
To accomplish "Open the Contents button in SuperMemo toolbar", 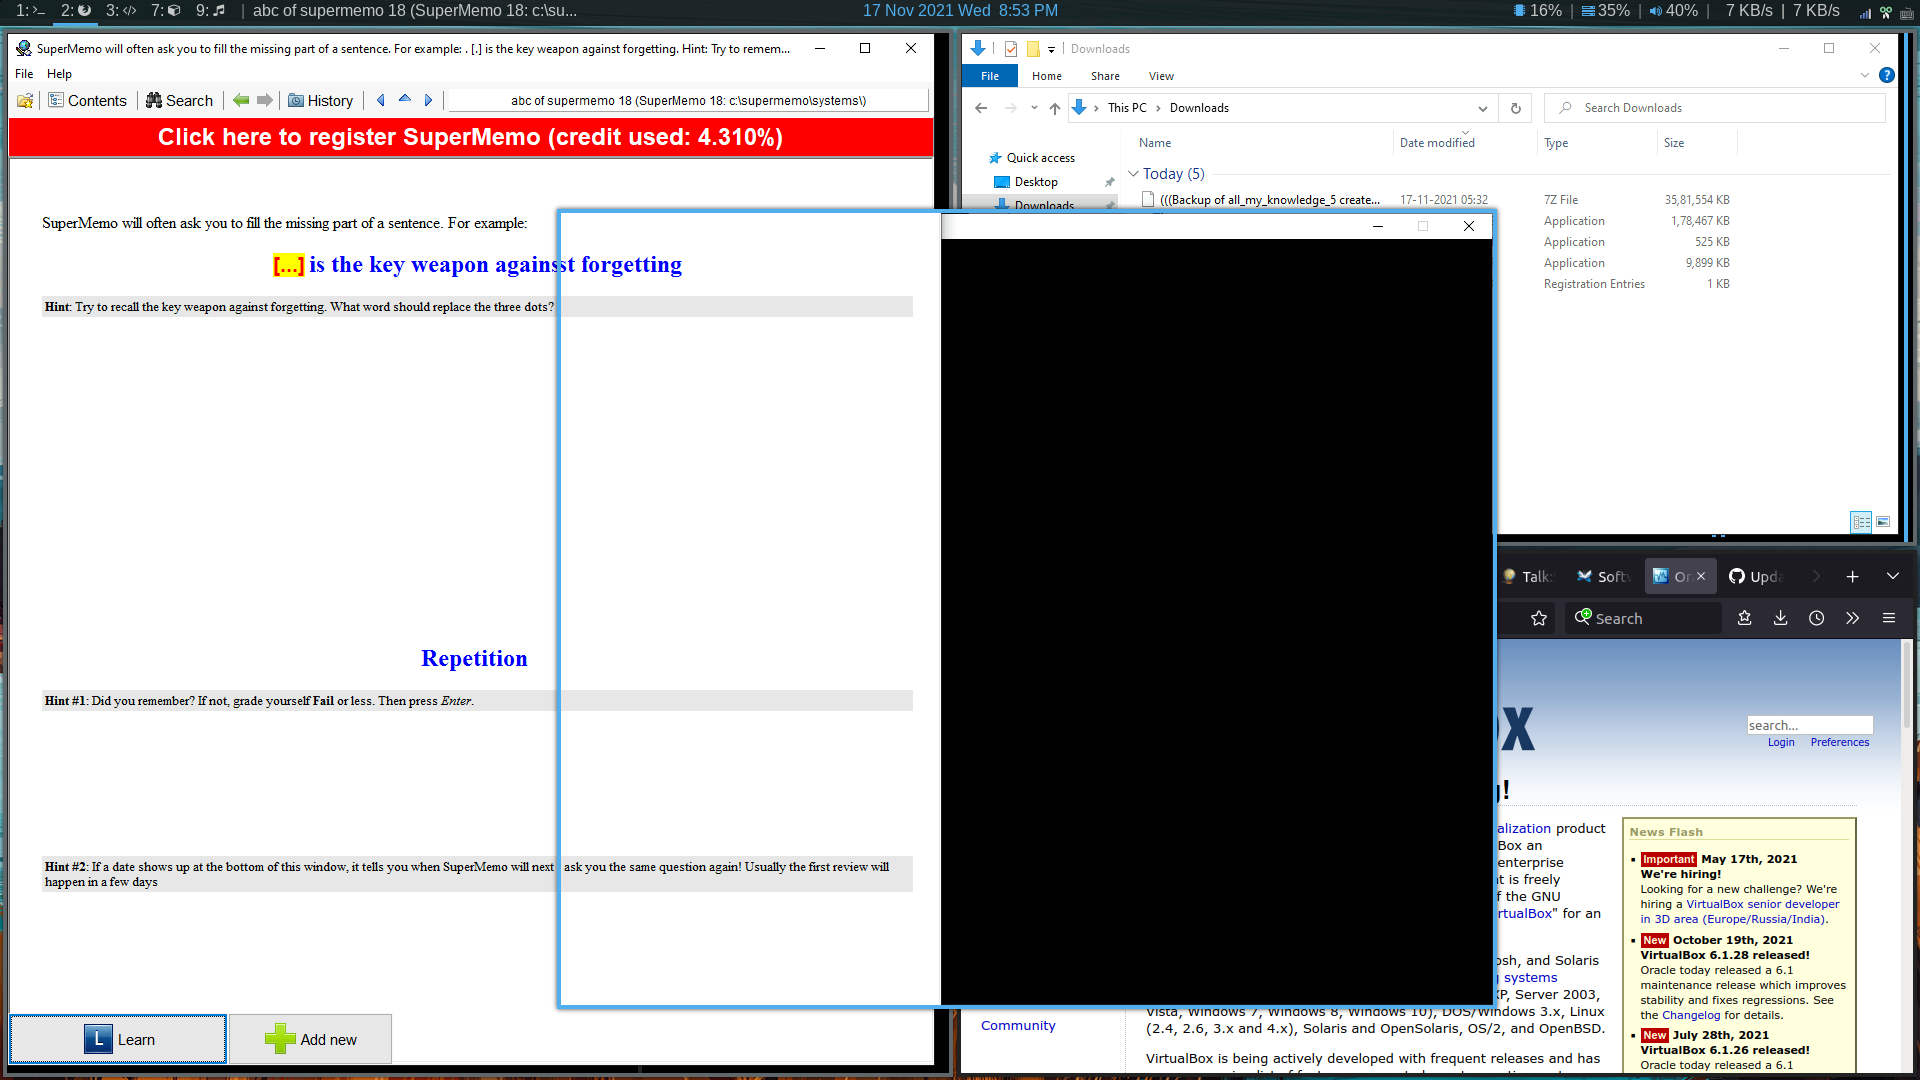I will [x=88, y=100].
